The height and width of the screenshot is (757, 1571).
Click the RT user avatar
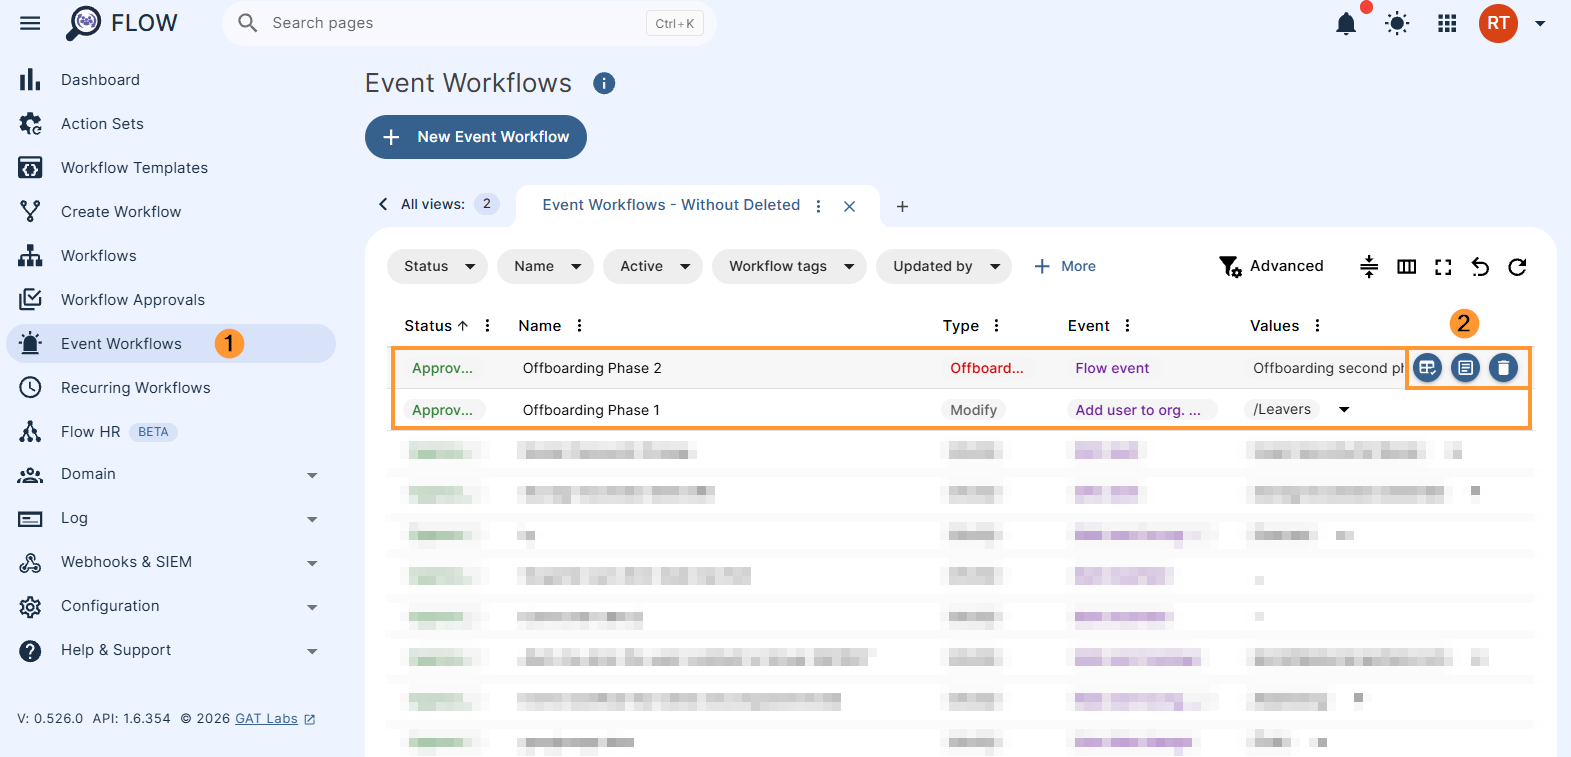(1498, 23)
